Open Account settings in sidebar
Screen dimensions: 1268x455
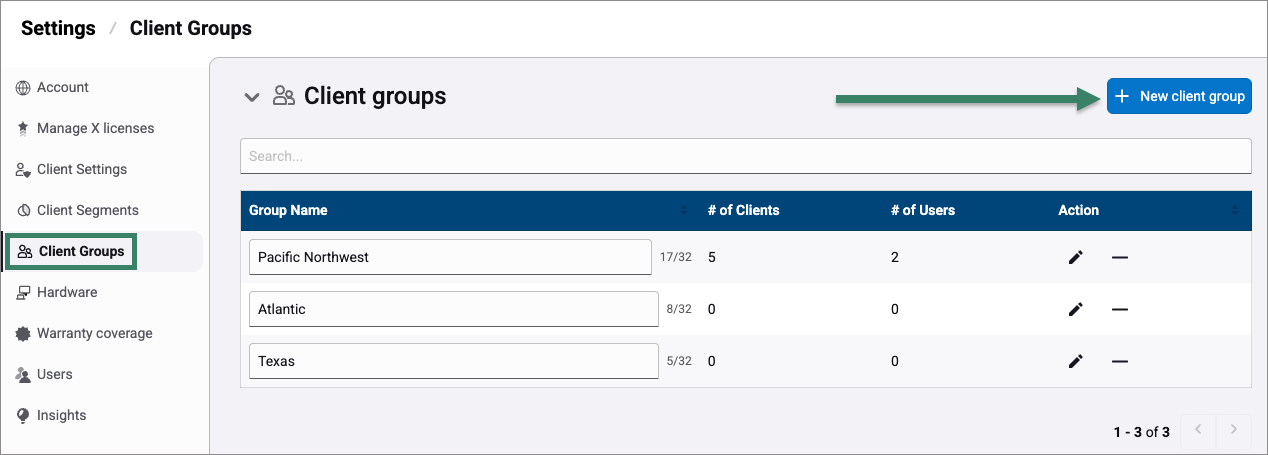click(x=62, y=88)
